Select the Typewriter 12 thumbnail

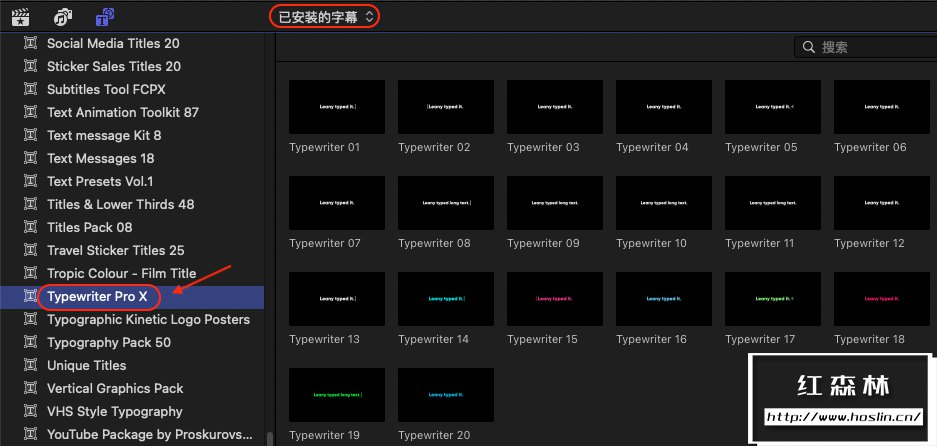(882, 203)
